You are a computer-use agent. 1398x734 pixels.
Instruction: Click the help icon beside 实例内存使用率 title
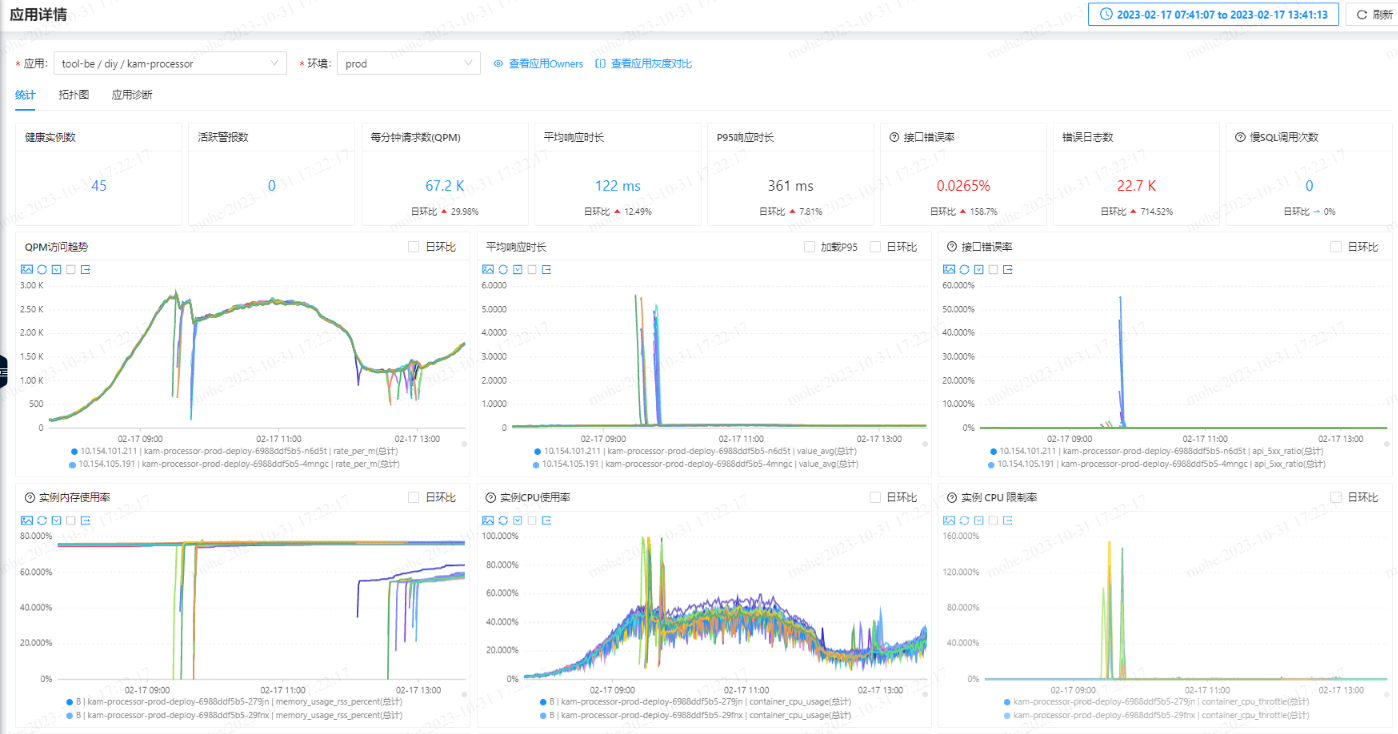tap(29, 497)
